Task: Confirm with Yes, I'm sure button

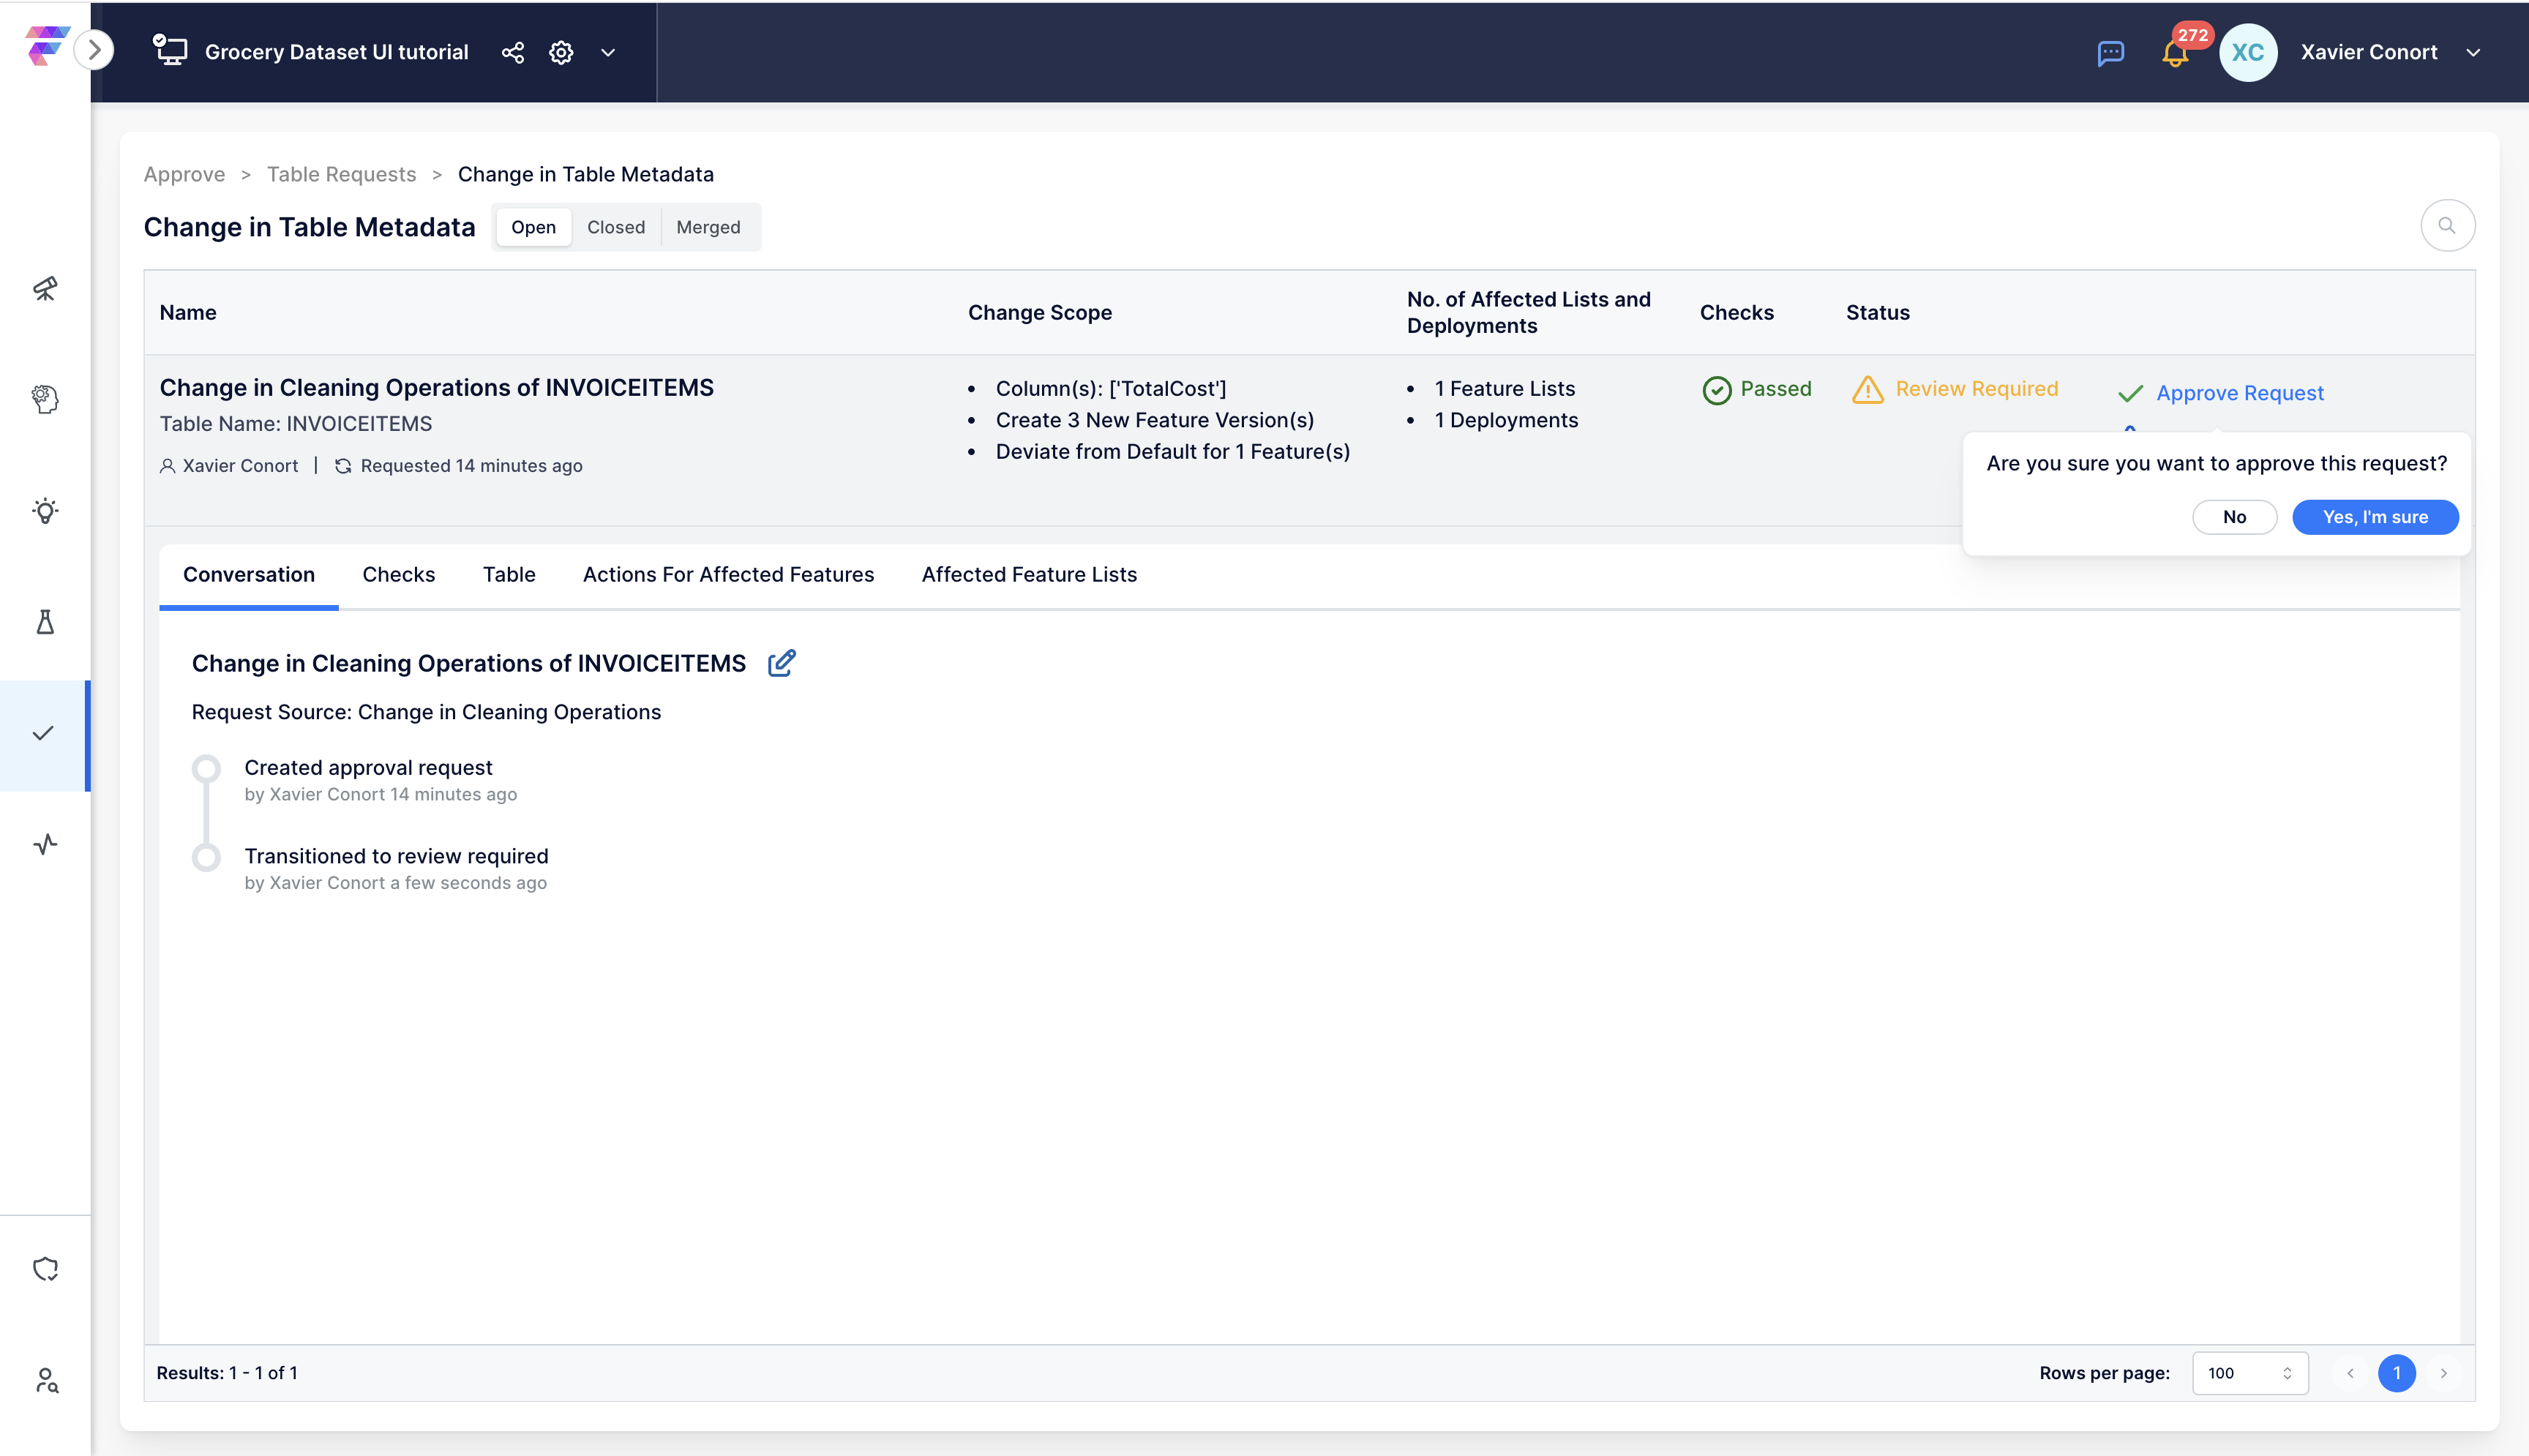Action: (2375, 517)
